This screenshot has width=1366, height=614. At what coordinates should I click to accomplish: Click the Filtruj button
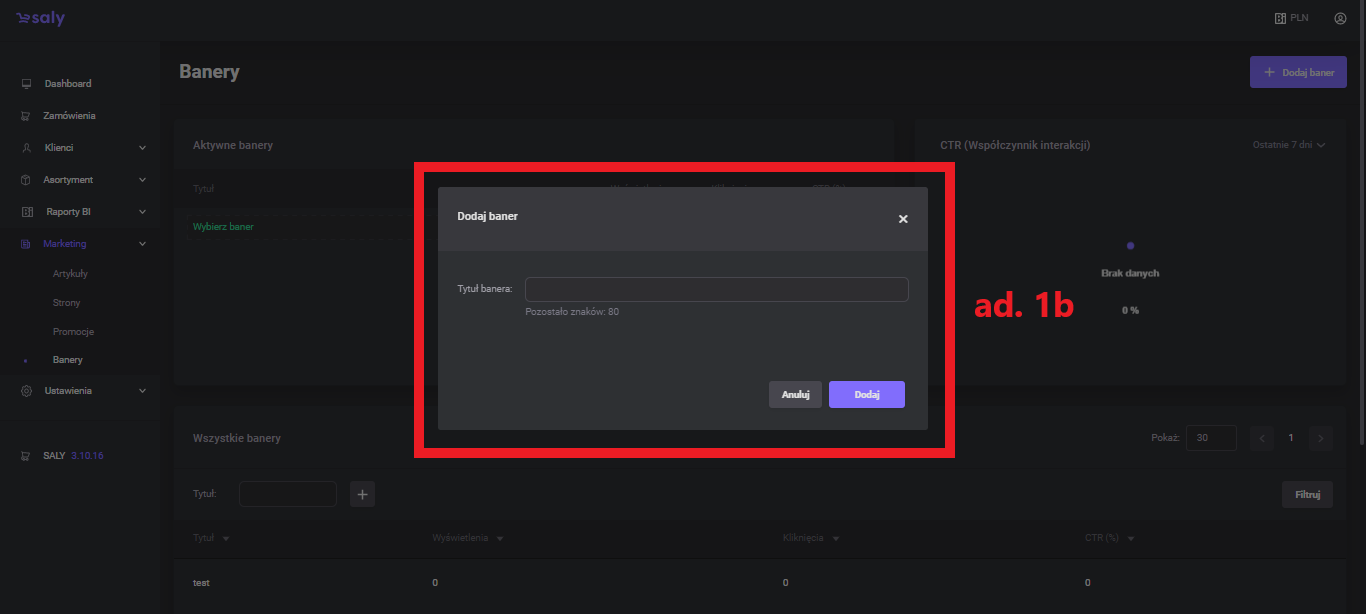[1307, 494]
